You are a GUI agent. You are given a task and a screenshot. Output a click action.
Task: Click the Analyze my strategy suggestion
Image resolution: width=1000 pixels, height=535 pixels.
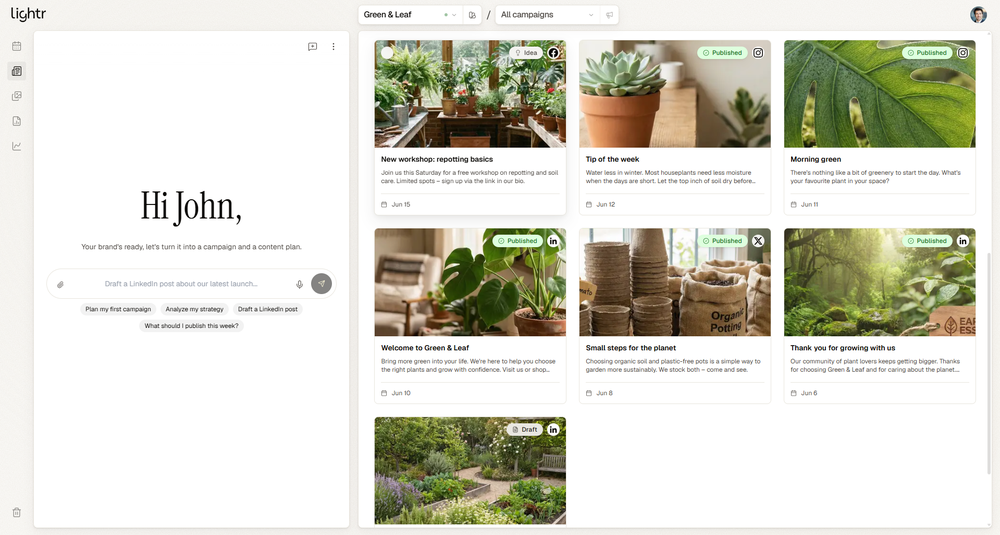pyautogui.click(x=195, y=309)
